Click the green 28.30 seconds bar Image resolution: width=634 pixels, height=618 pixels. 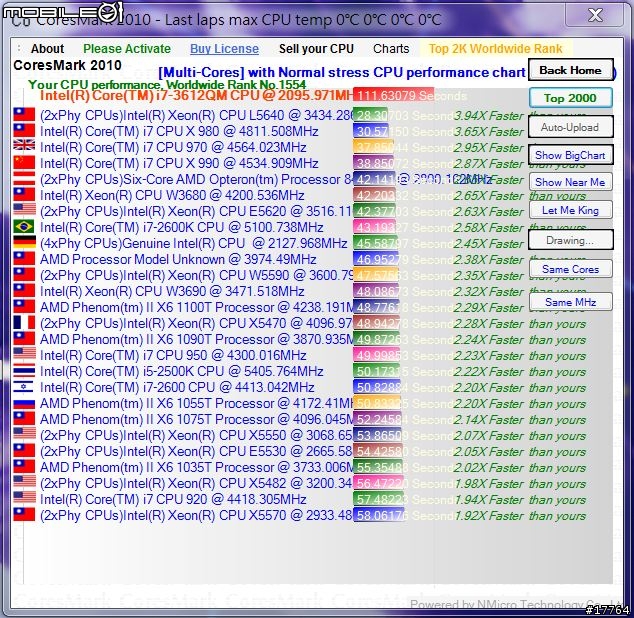pyautogui.click(x=370, y=115)
